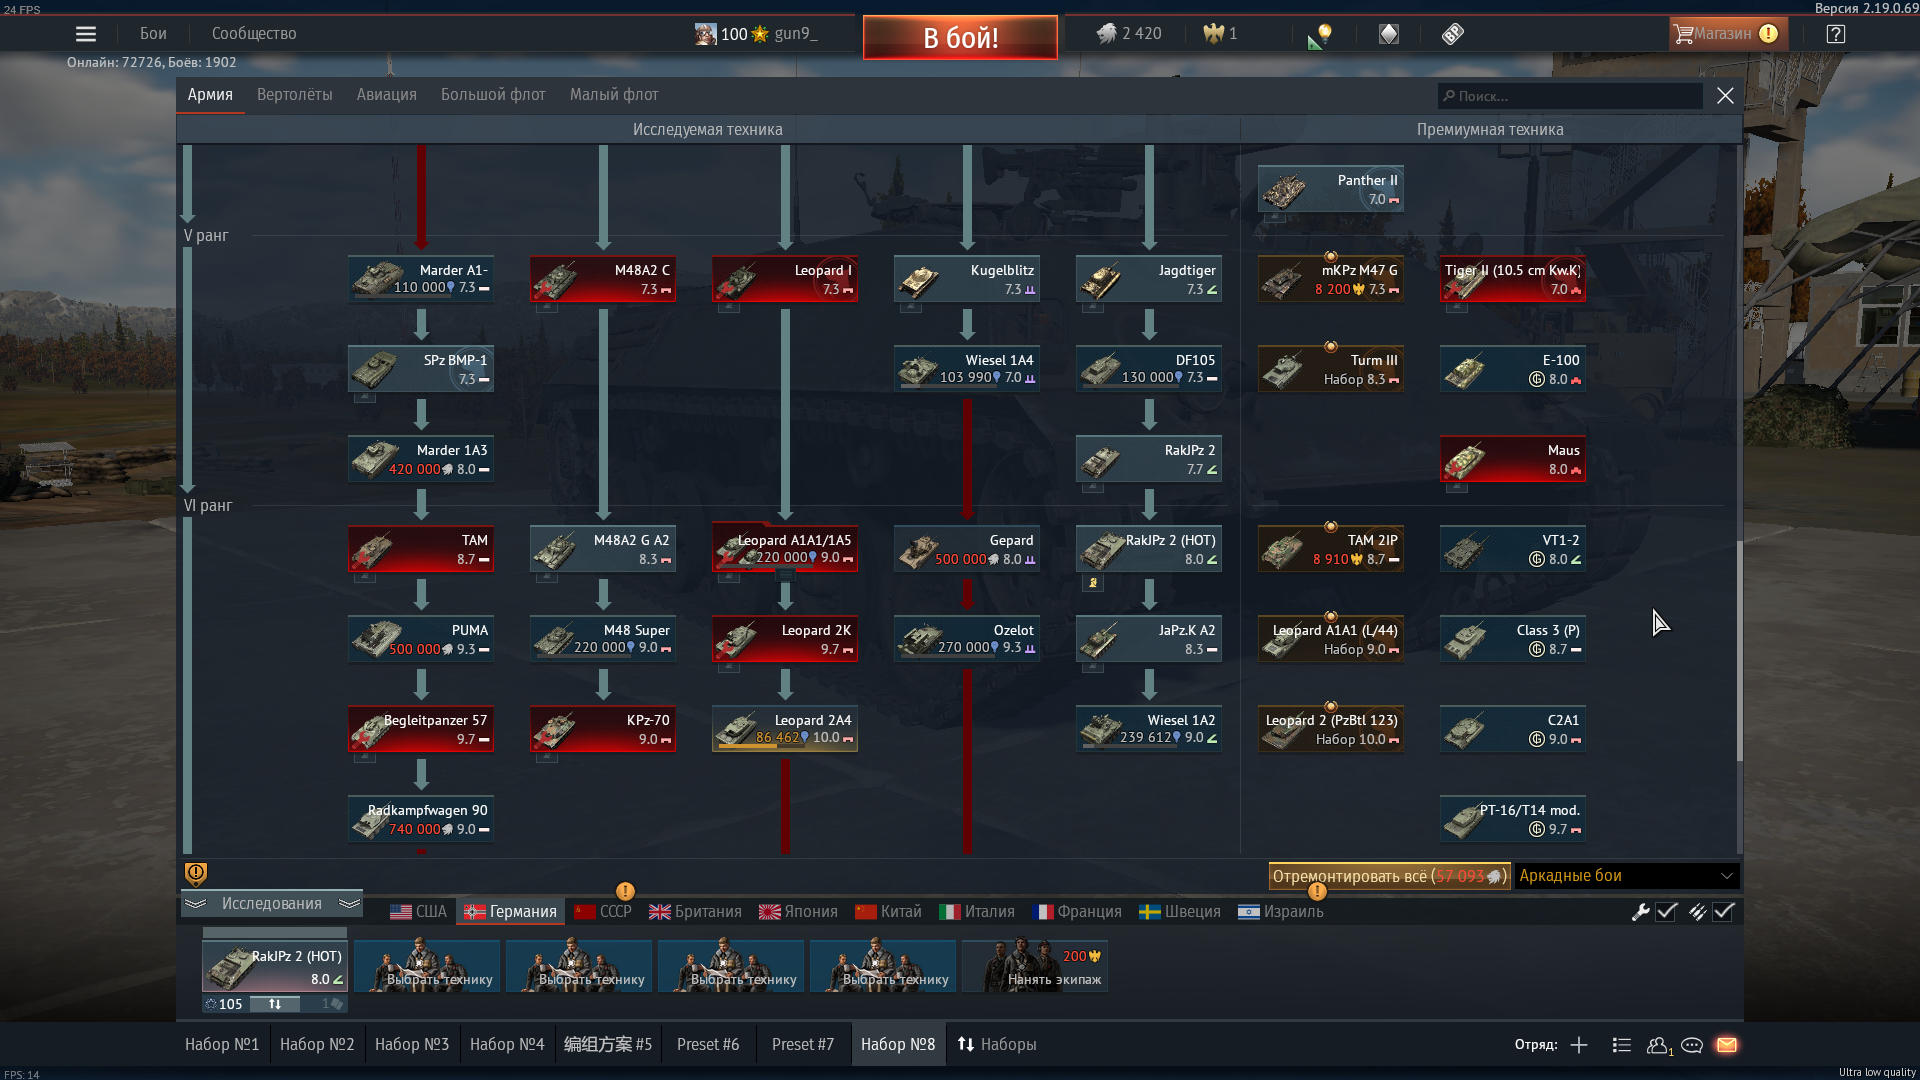Click the RakJPz 2 (HOT) crew slot
1920x1080 pixels.
274,967
